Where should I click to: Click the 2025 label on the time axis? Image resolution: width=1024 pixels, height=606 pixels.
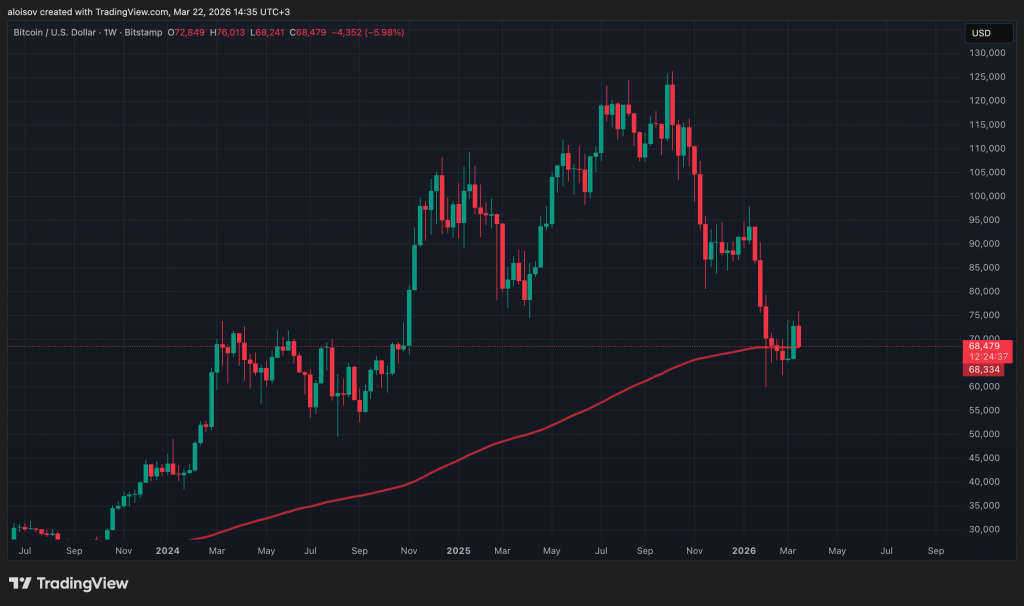pyautogui.click(x=458, y=550)
